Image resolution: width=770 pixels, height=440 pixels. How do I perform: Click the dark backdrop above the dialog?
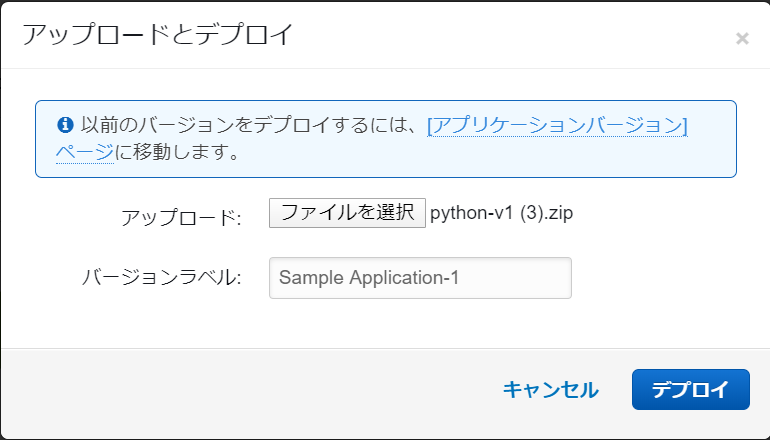(385, 1)
